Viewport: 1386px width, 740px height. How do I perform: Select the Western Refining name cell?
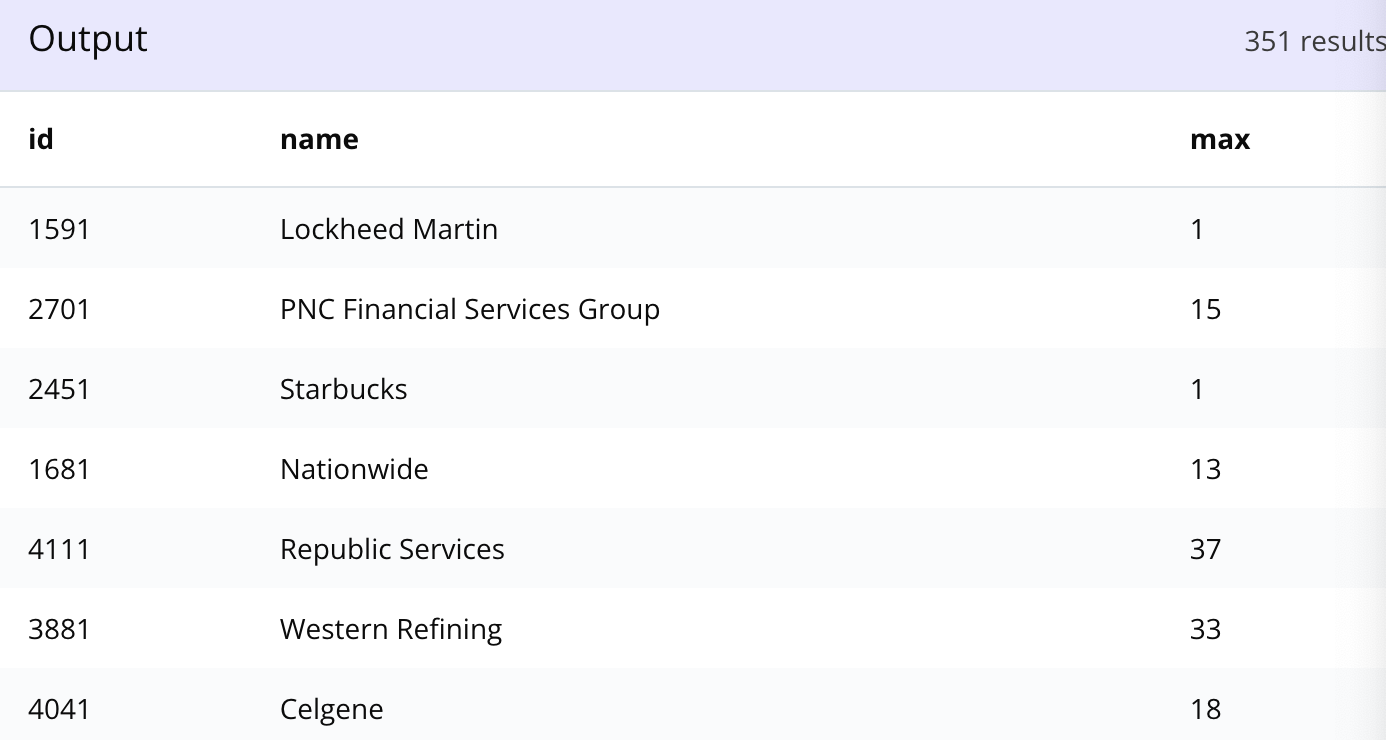click(391, 629)
